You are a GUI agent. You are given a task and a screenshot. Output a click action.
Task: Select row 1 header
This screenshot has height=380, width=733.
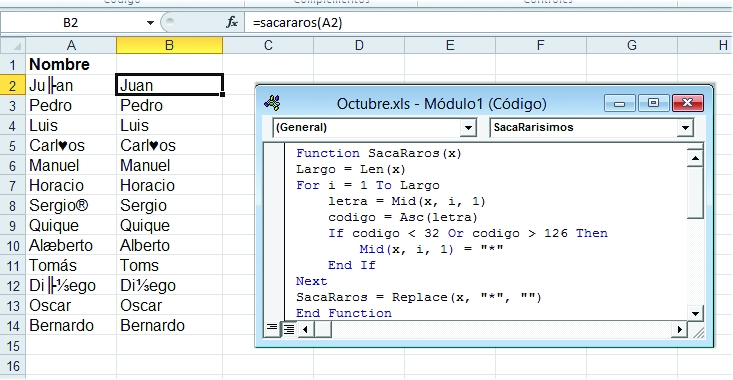13,65
